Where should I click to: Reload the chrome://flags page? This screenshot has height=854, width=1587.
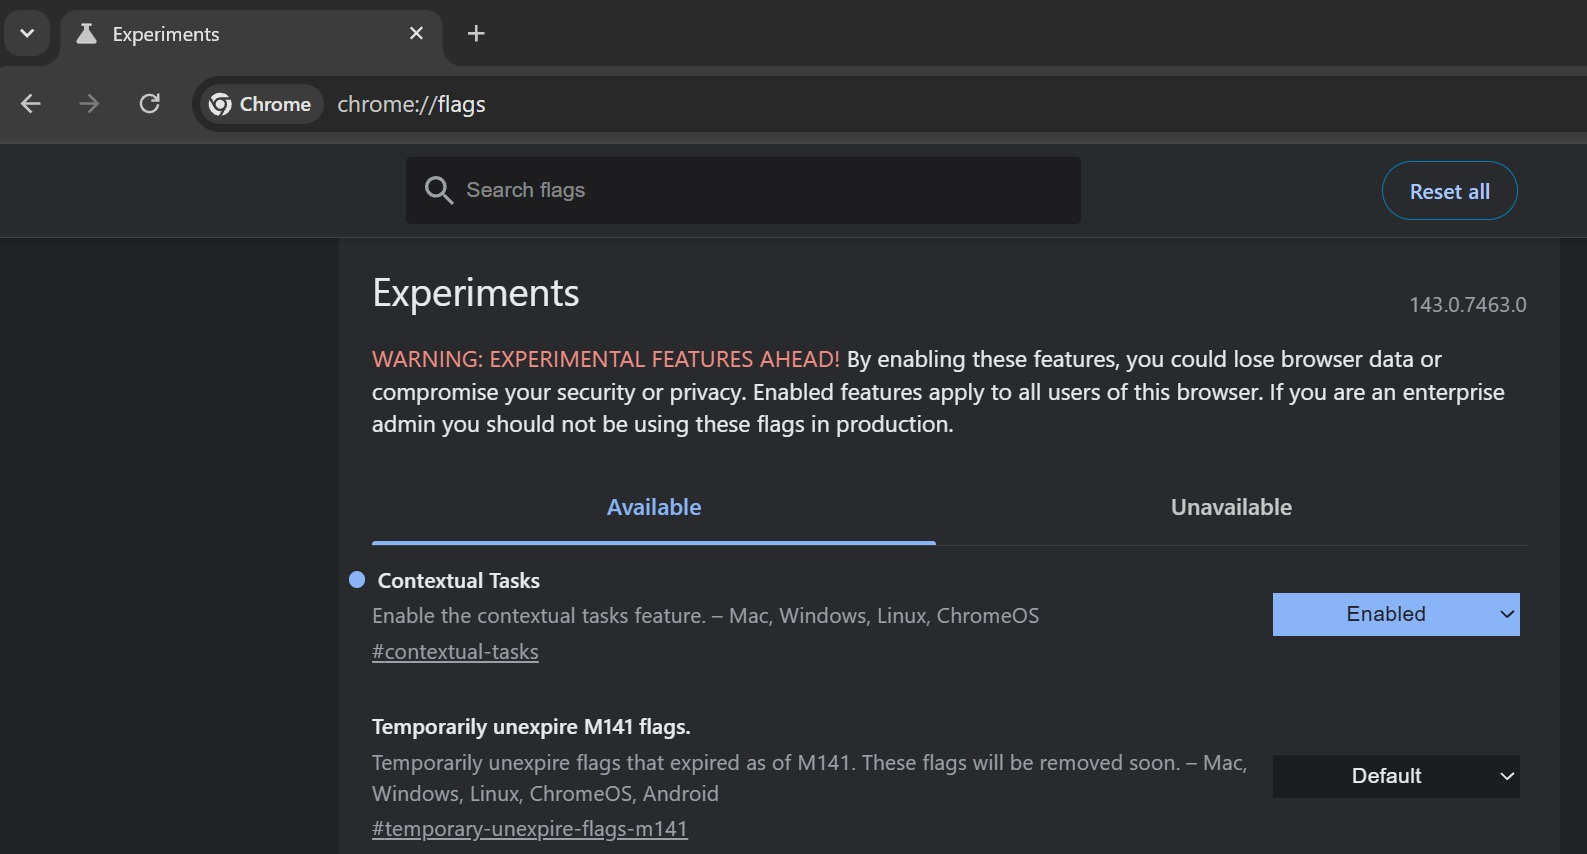click(150, 104)
